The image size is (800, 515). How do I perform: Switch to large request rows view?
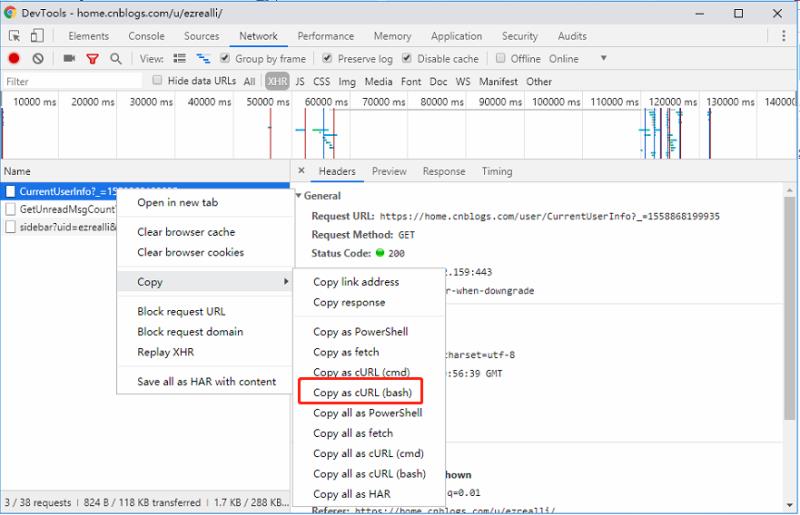click(180, 59)
